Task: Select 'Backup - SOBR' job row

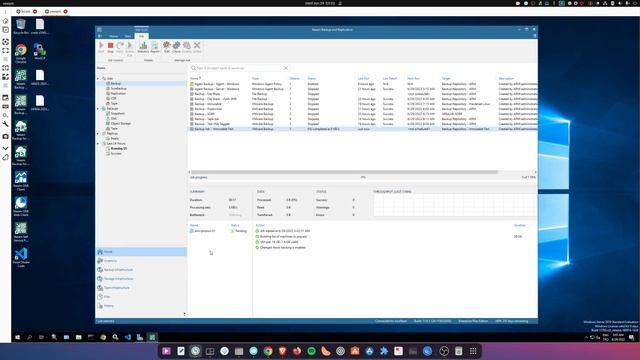Action: tap(363, 114)
